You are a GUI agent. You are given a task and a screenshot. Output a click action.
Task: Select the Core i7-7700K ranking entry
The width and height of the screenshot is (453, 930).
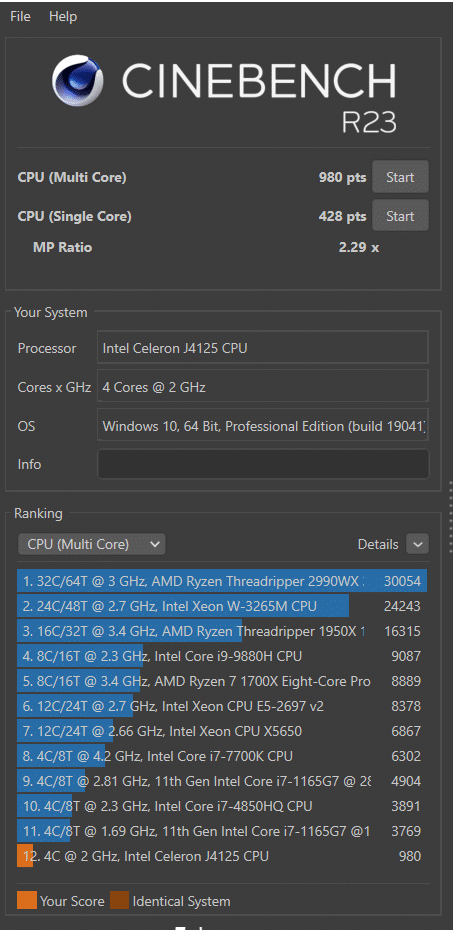tap(222, 756)
